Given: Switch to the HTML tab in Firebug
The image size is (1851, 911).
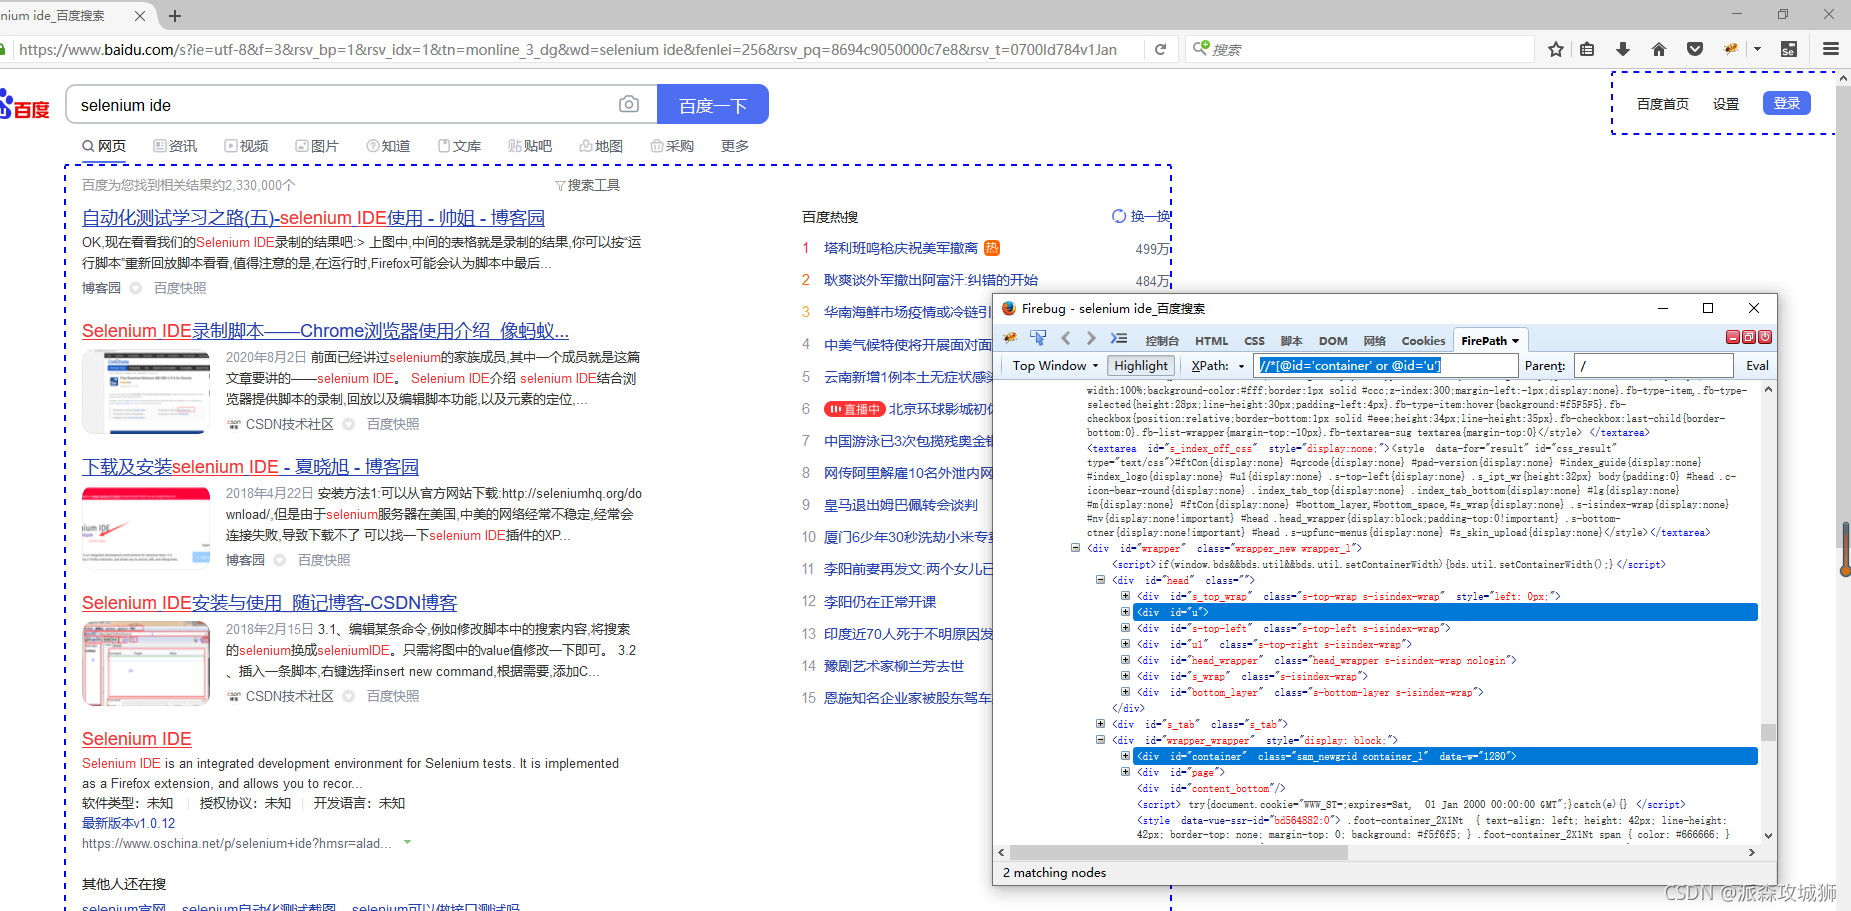Looking at the screenshot, I should tap(1211, 341).
